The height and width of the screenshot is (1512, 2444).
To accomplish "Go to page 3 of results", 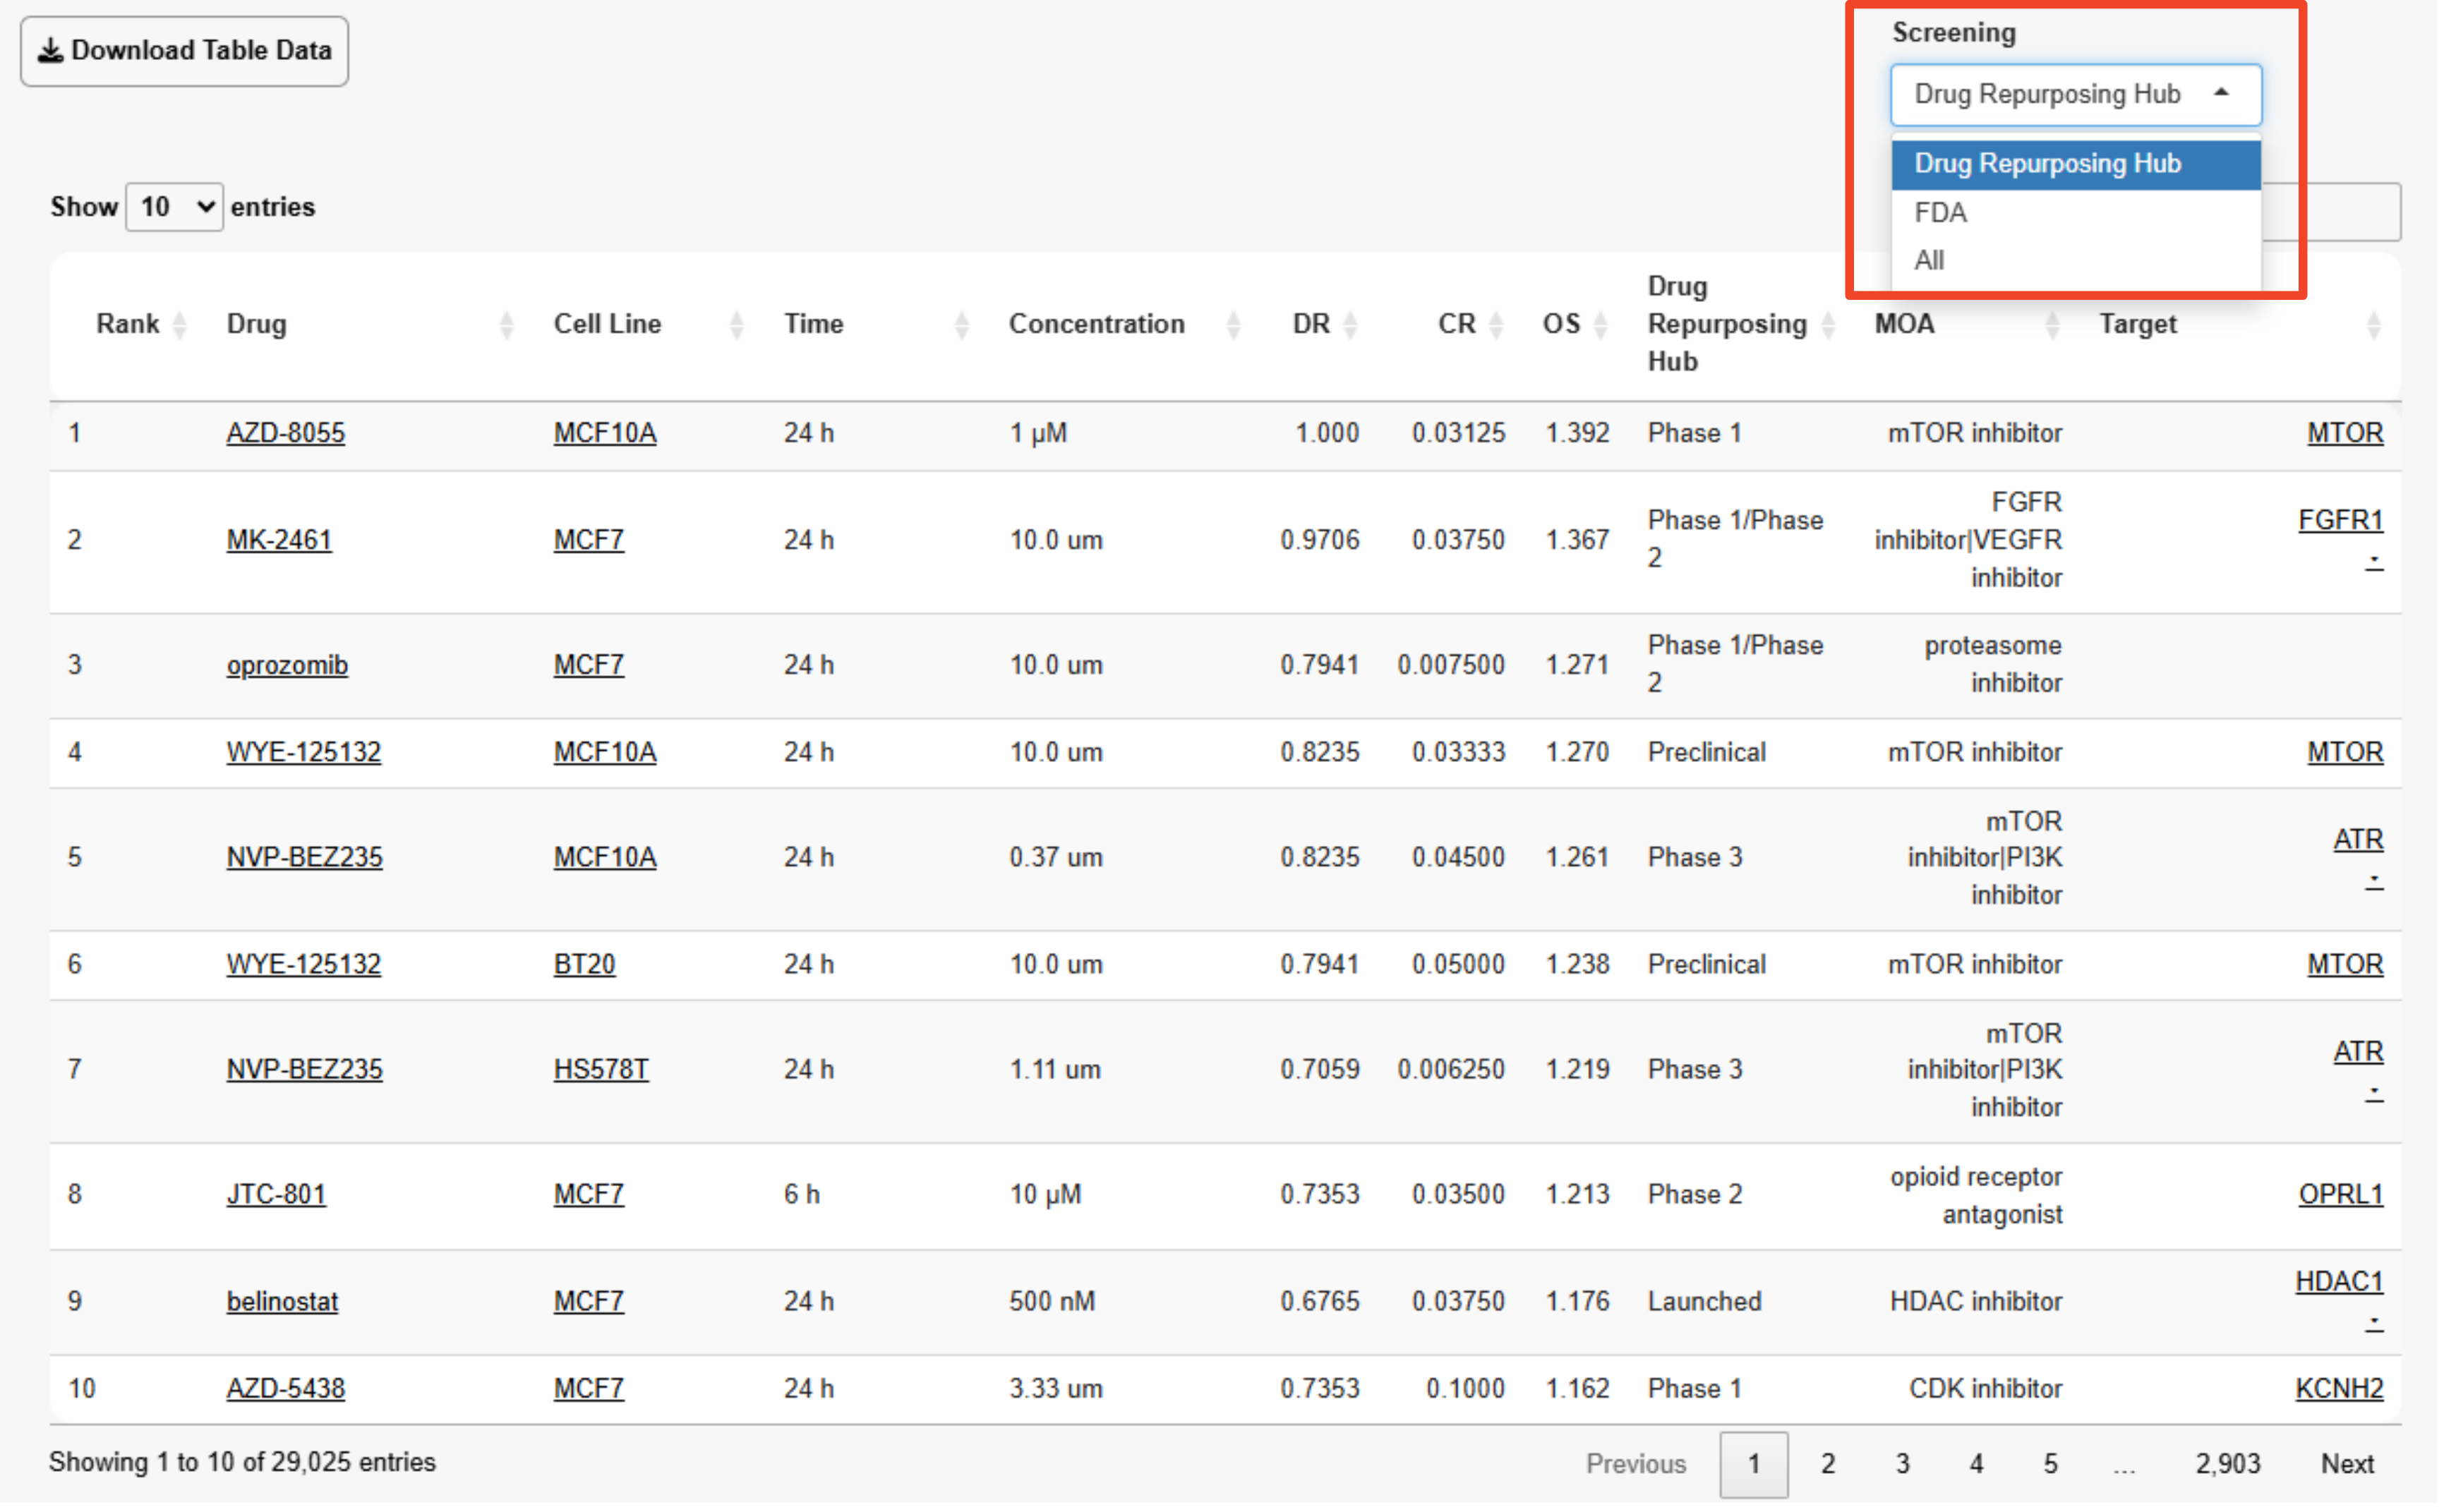I will pyautogui.click(x=1902, y=1464).
